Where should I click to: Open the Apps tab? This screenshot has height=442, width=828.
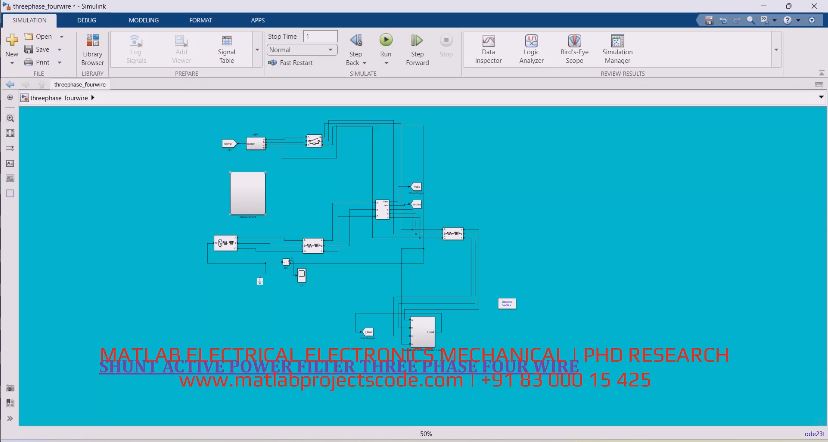point(258,20)
